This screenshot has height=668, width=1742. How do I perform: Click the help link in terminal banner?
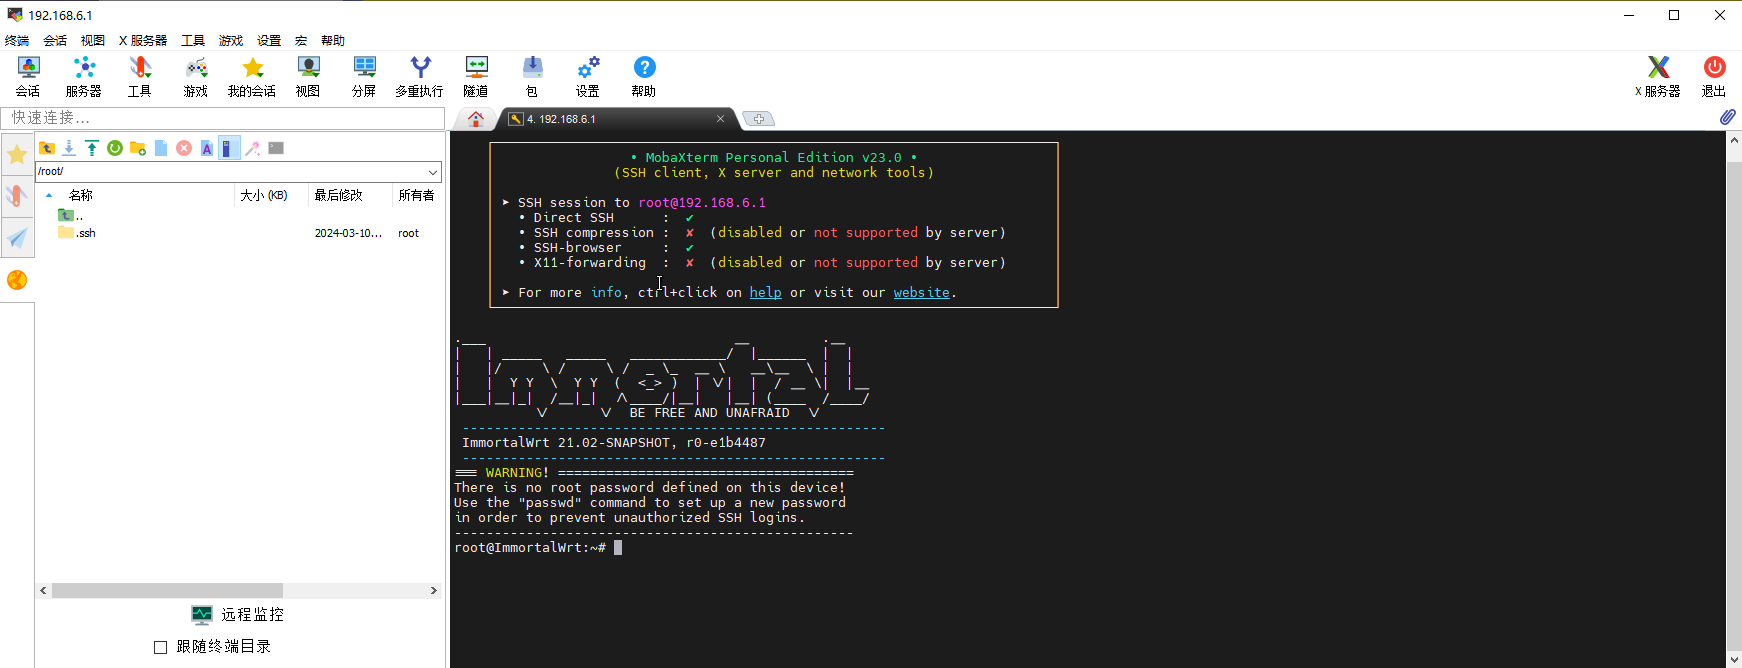[765, 293]
